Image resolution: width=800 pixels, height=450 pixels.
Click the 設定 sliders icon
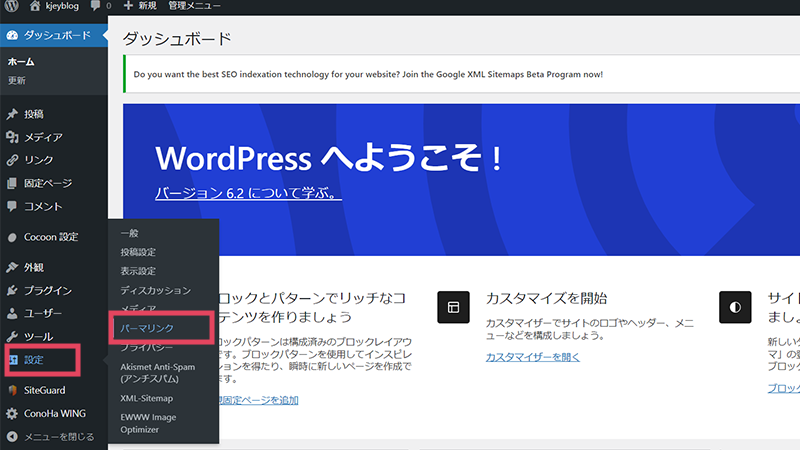[13, 360]
